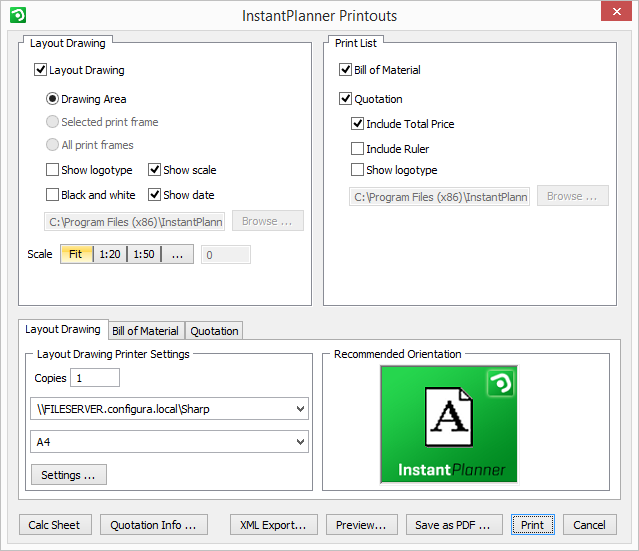
Task: Select the 1:20 scale option
Action: tap(110, 254)
